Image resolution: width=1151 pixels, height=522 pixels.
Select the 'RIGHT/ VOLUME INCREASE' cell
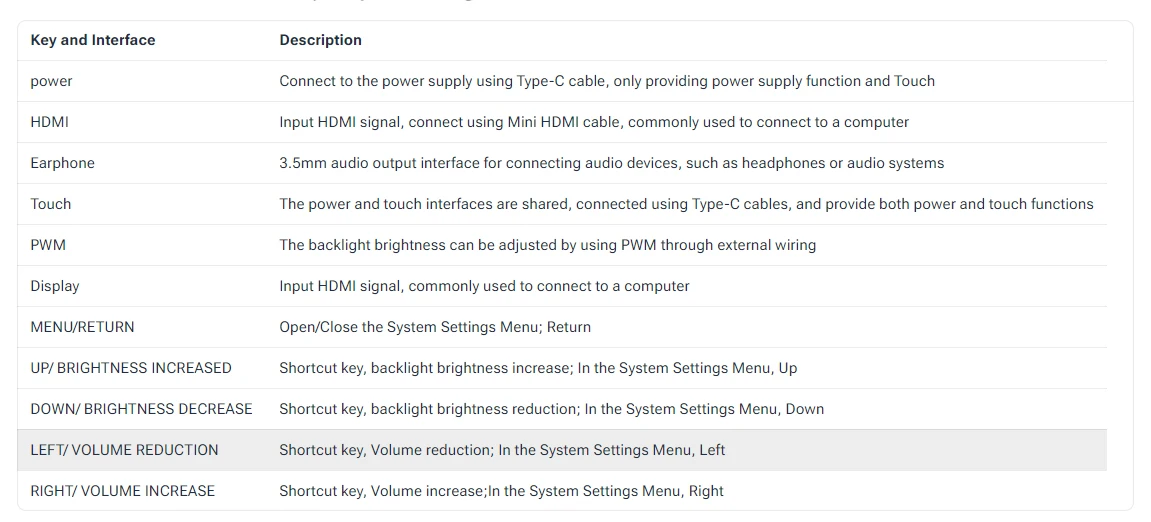pos(123,492)
